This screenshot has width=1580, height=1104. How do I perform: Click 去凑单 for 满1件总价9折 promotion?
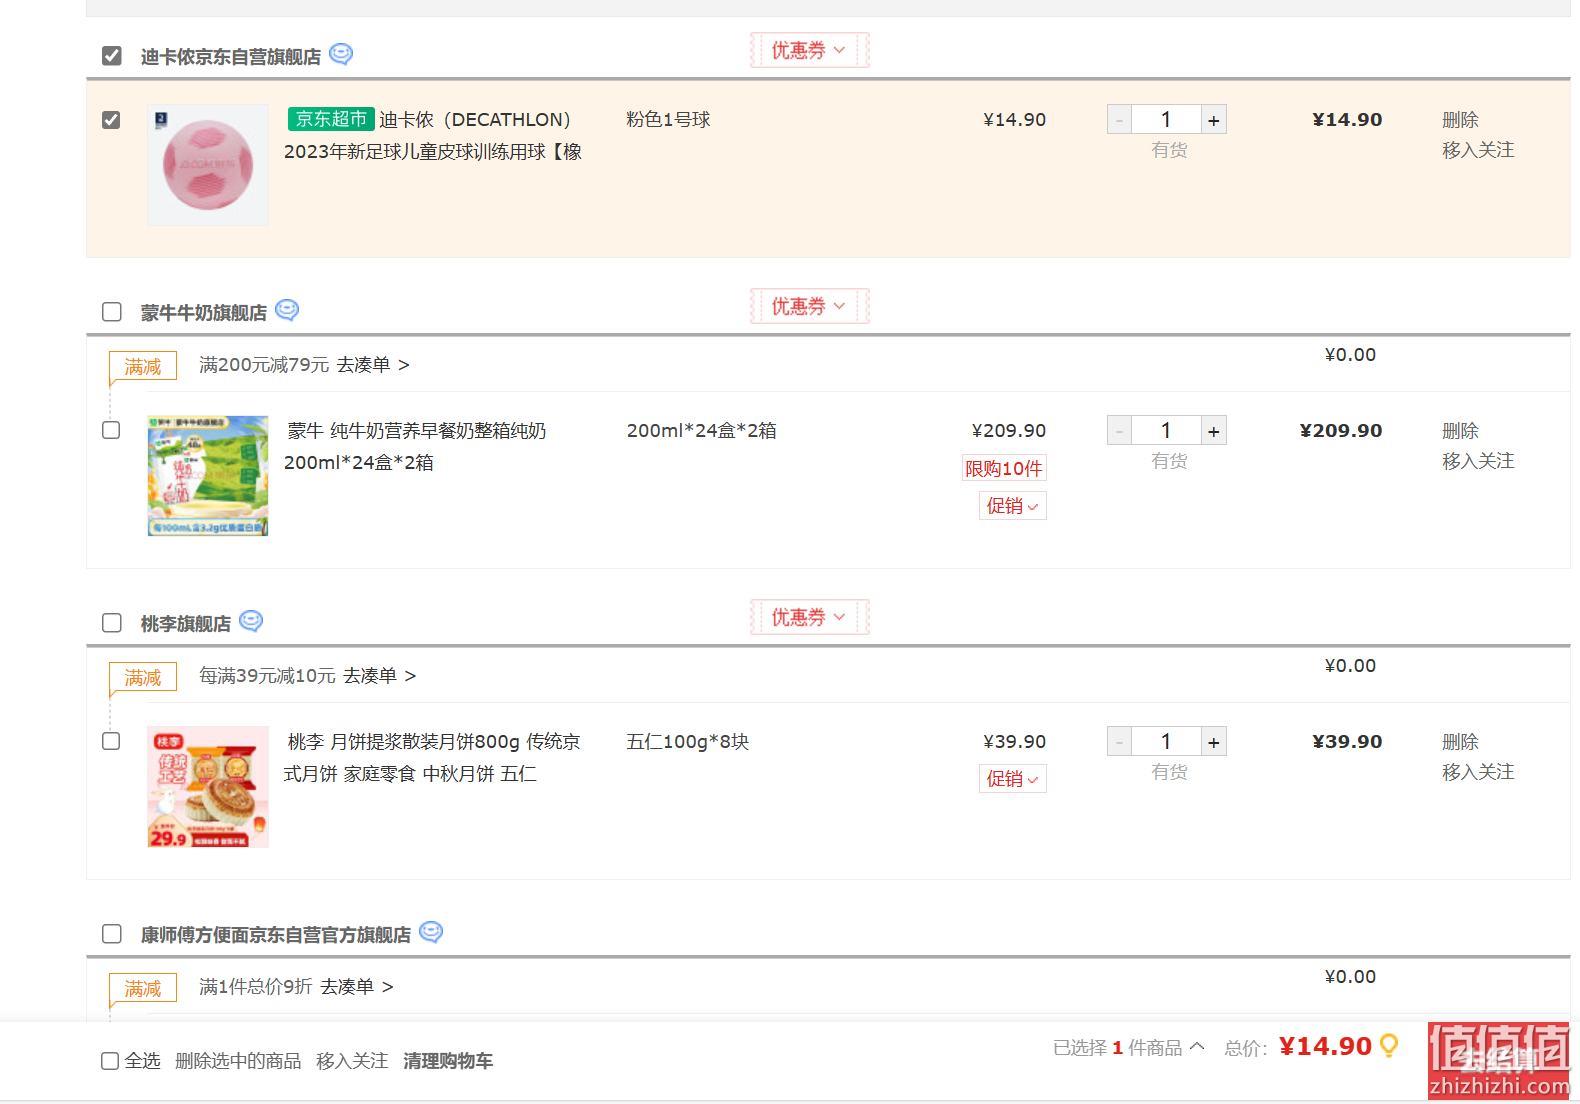(356, 987)
